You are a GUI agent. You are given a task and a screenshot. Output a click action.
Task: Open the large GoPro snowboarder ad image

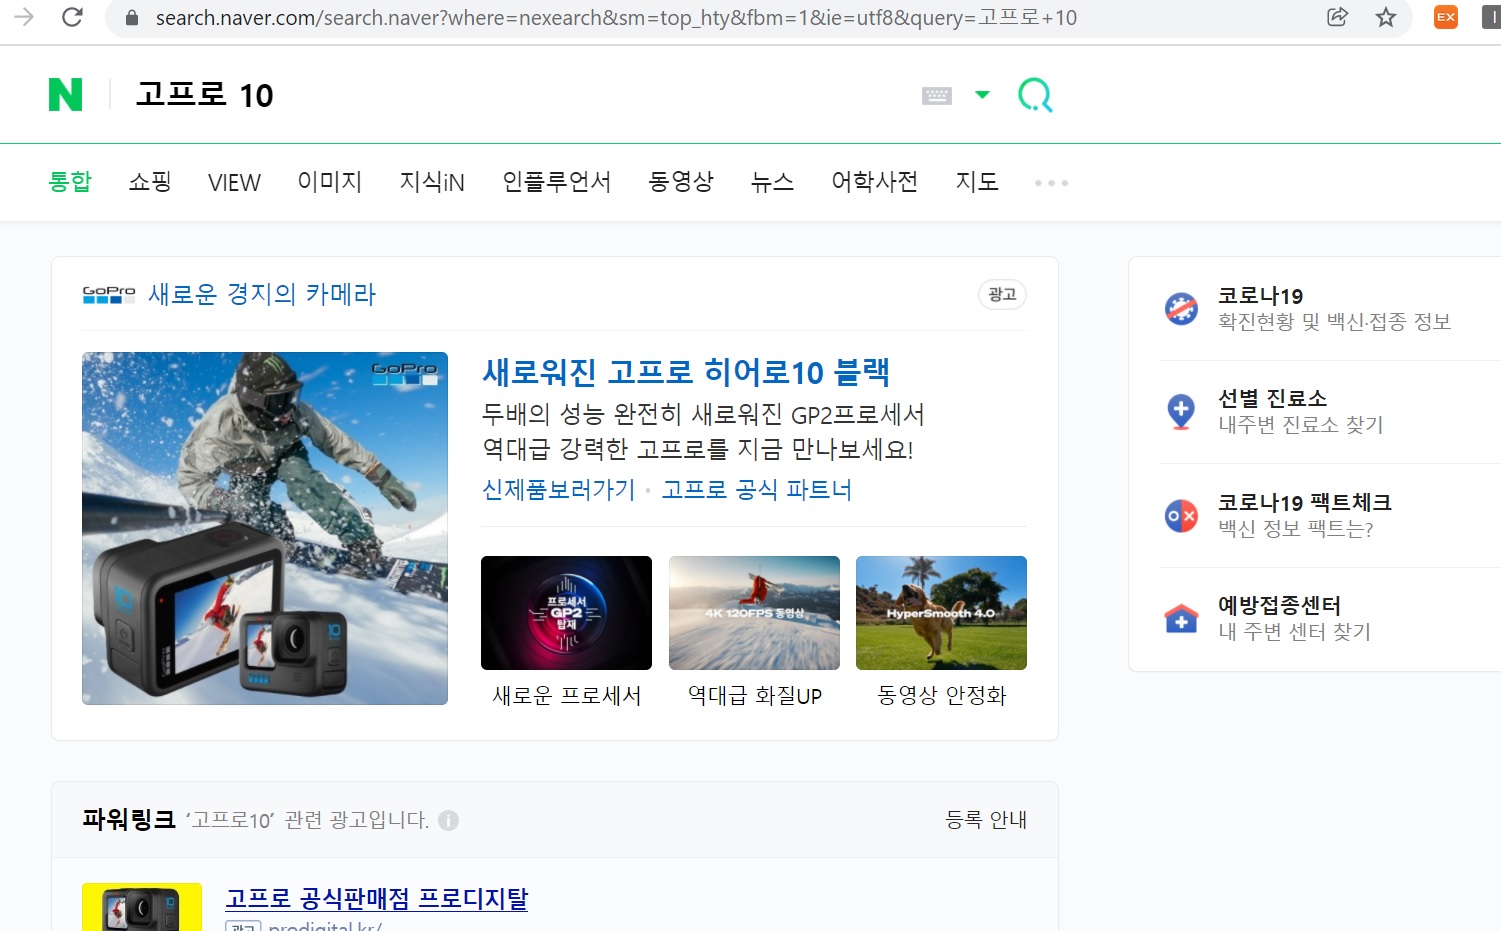(x=265, y=528)
